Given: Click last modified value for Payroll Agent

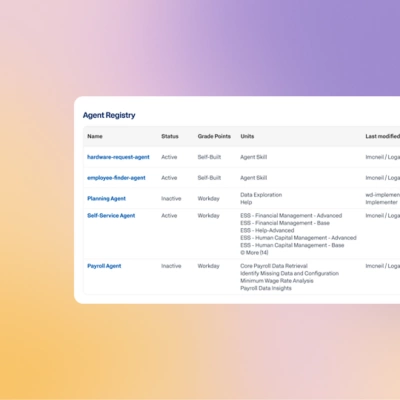Looking at the screenshot, I should coord(383,266).
